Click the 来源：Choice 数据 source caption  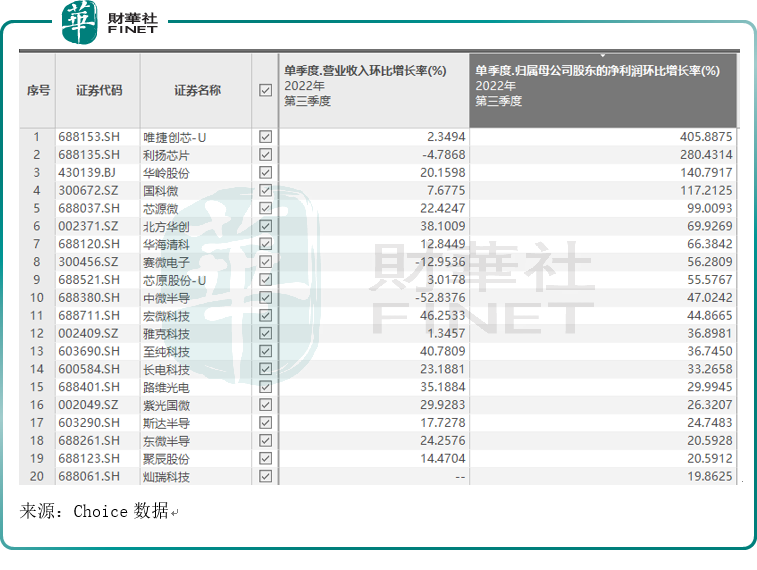pyautogui.click(x=94, y=511)
